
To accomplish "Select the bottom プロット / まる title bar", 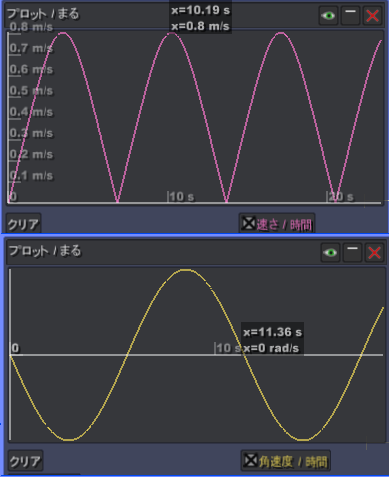I will 163,252.
